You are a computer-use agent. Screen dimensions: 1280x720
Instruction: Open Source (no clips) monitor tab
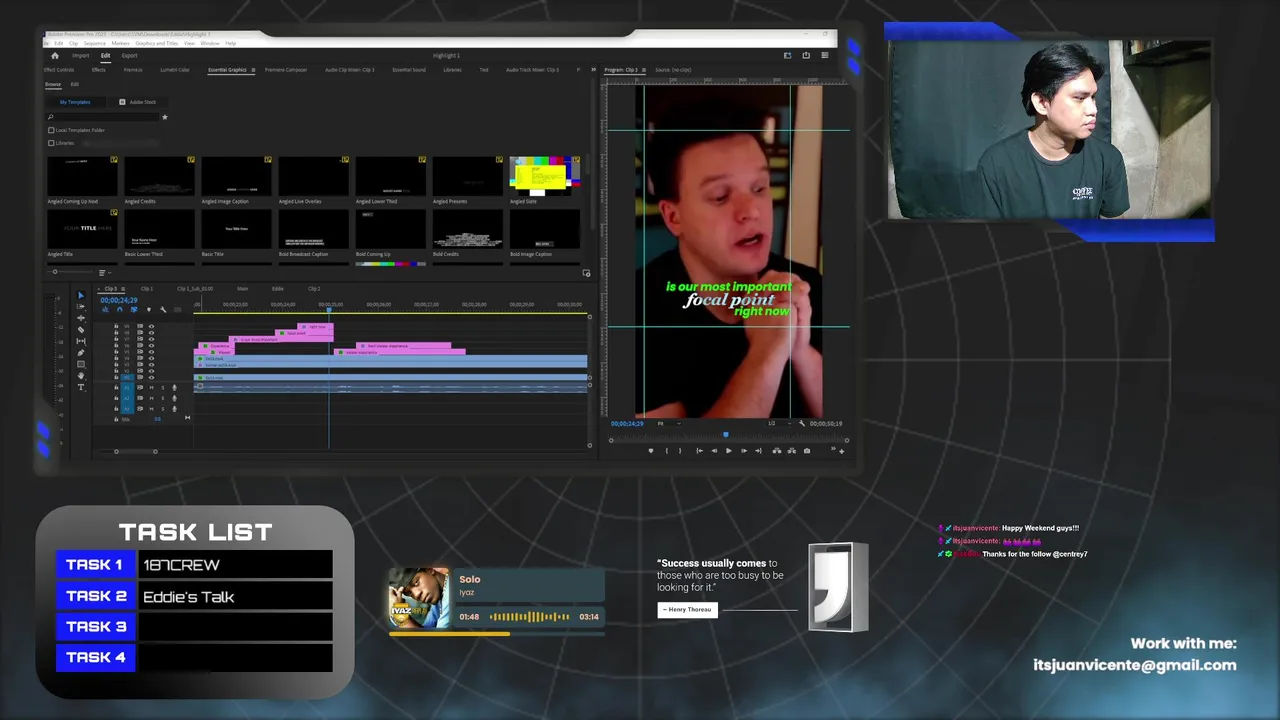click(x=673, y=70)
